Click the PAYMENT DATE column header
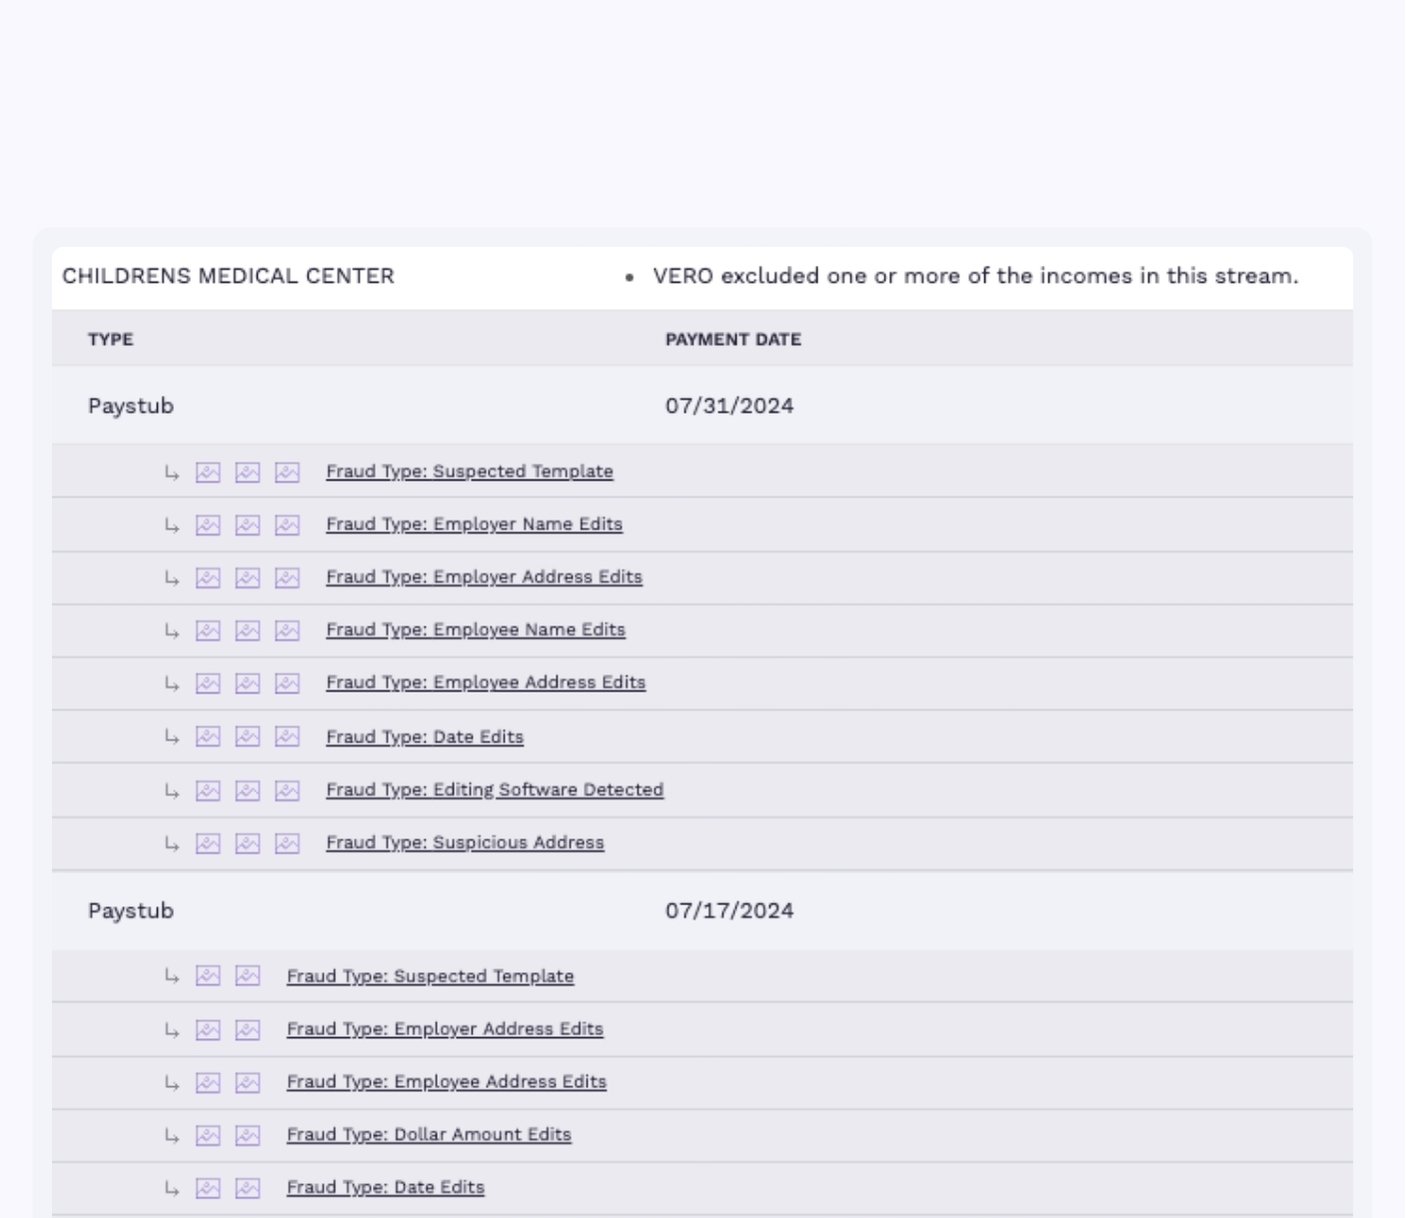Screen dimensions: 1406x1218 [x=733, y=340]
